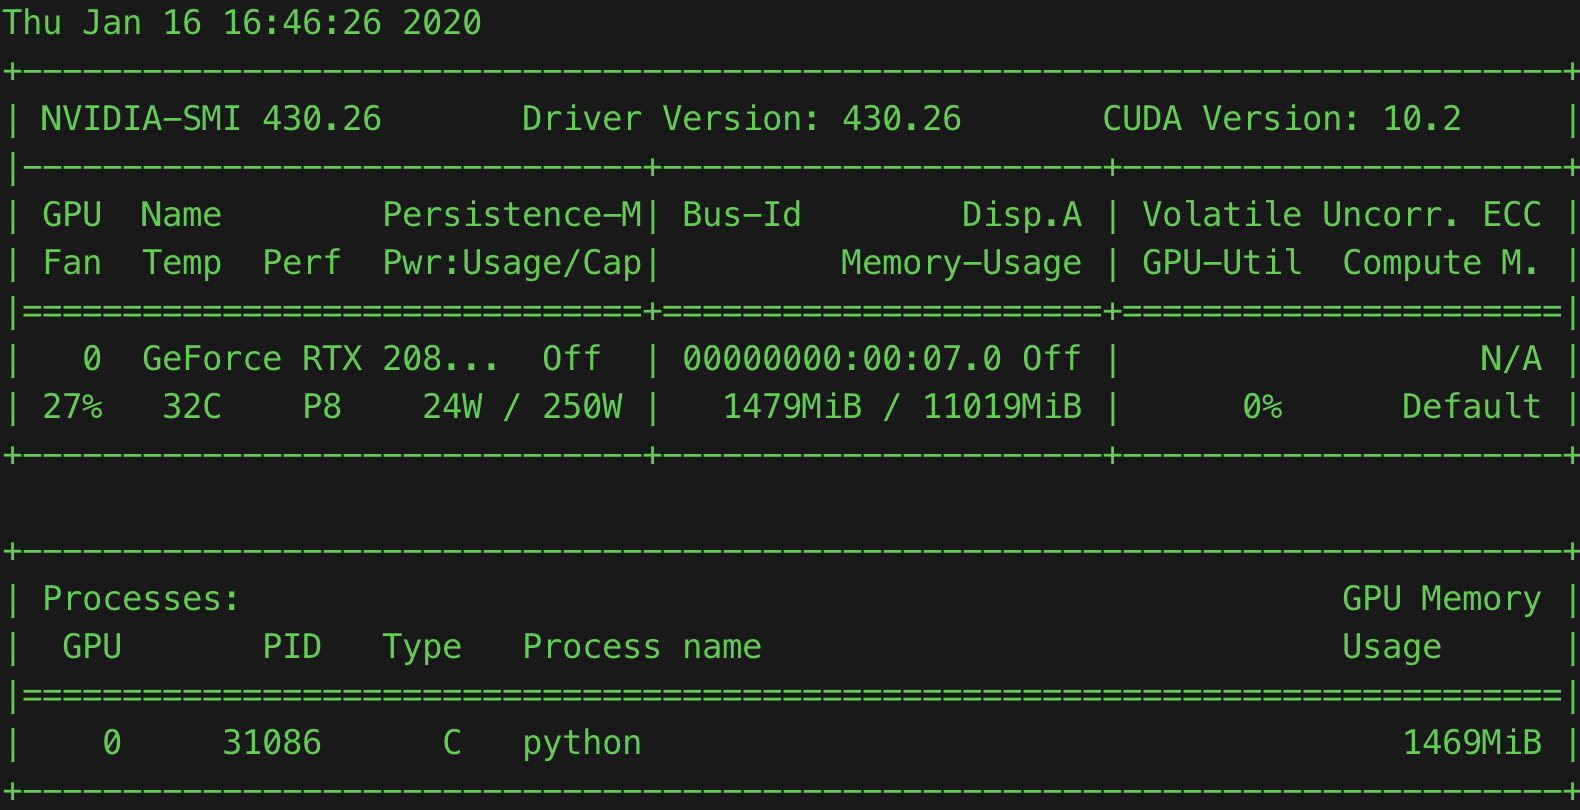Click the fan speed "27%"
Image resolution: width=1580 pixels, height=810 pixels.
72,406
